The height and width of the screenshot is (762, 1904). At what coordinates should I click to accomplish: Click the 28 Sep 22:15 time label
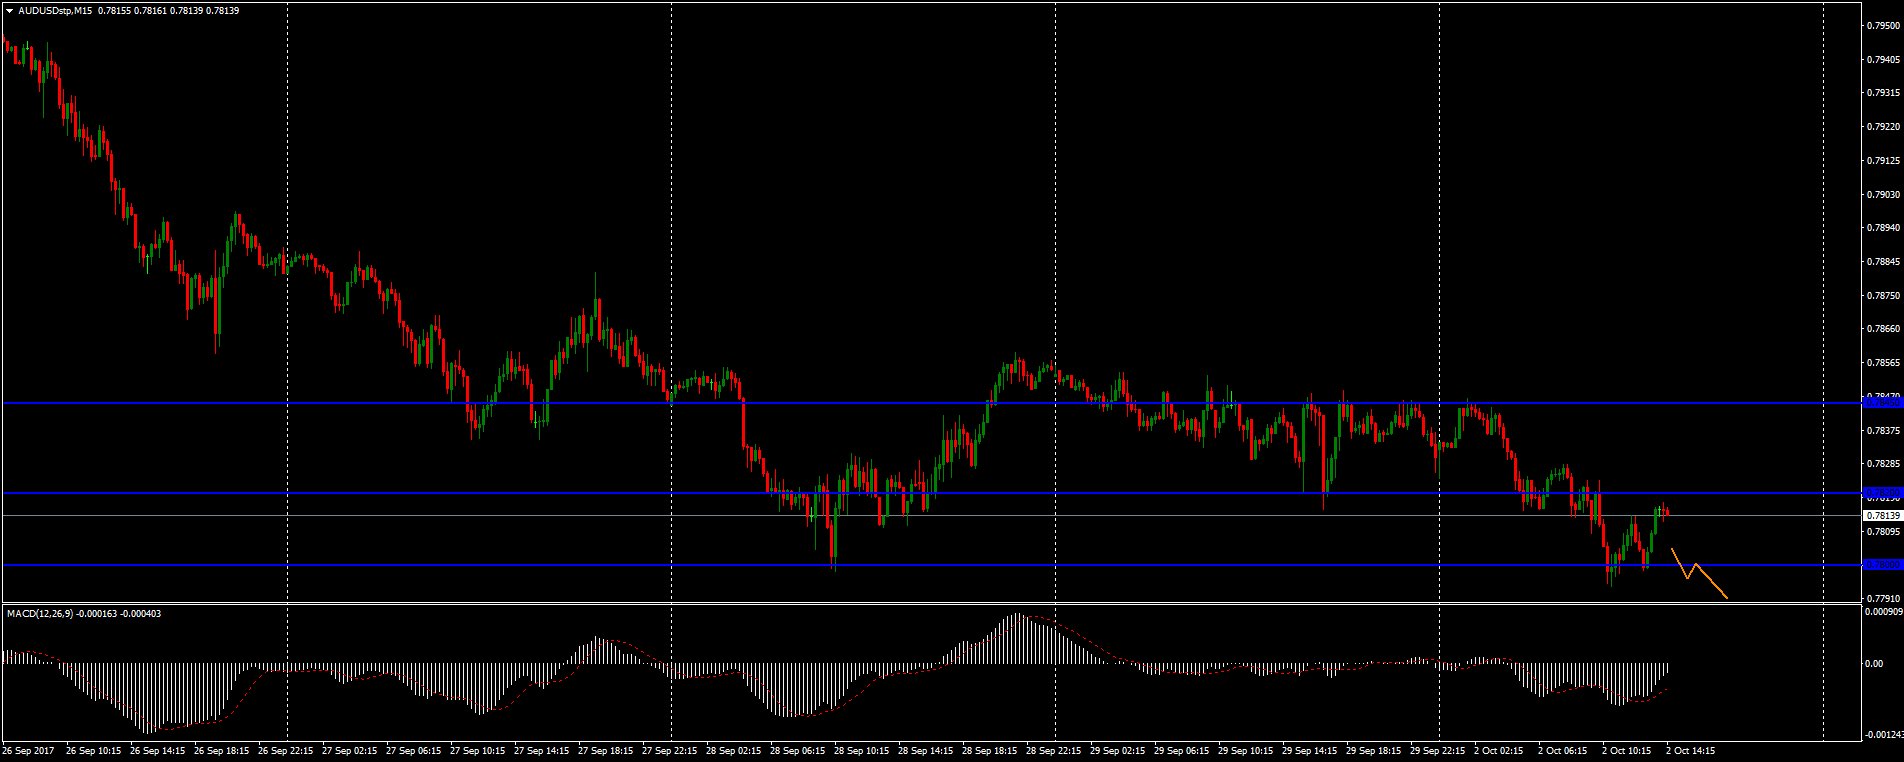tap(1052, 749)
